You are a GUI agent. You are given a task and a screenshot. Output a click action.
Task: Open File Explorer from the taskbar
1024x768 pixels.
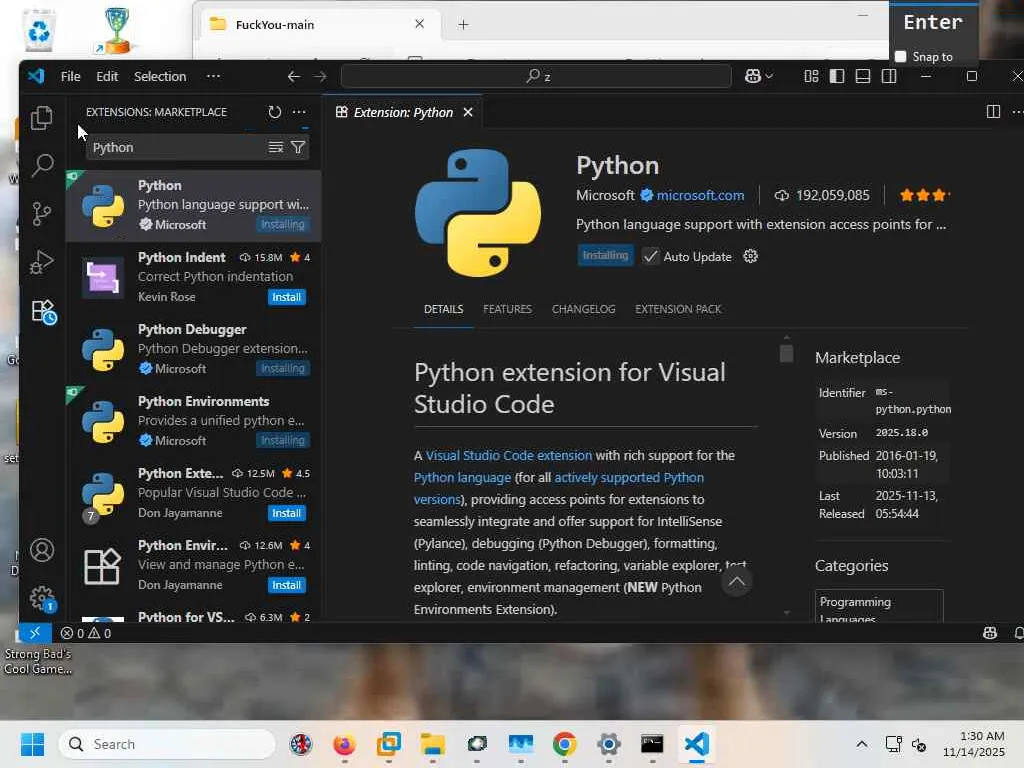(x=432, y=744)
